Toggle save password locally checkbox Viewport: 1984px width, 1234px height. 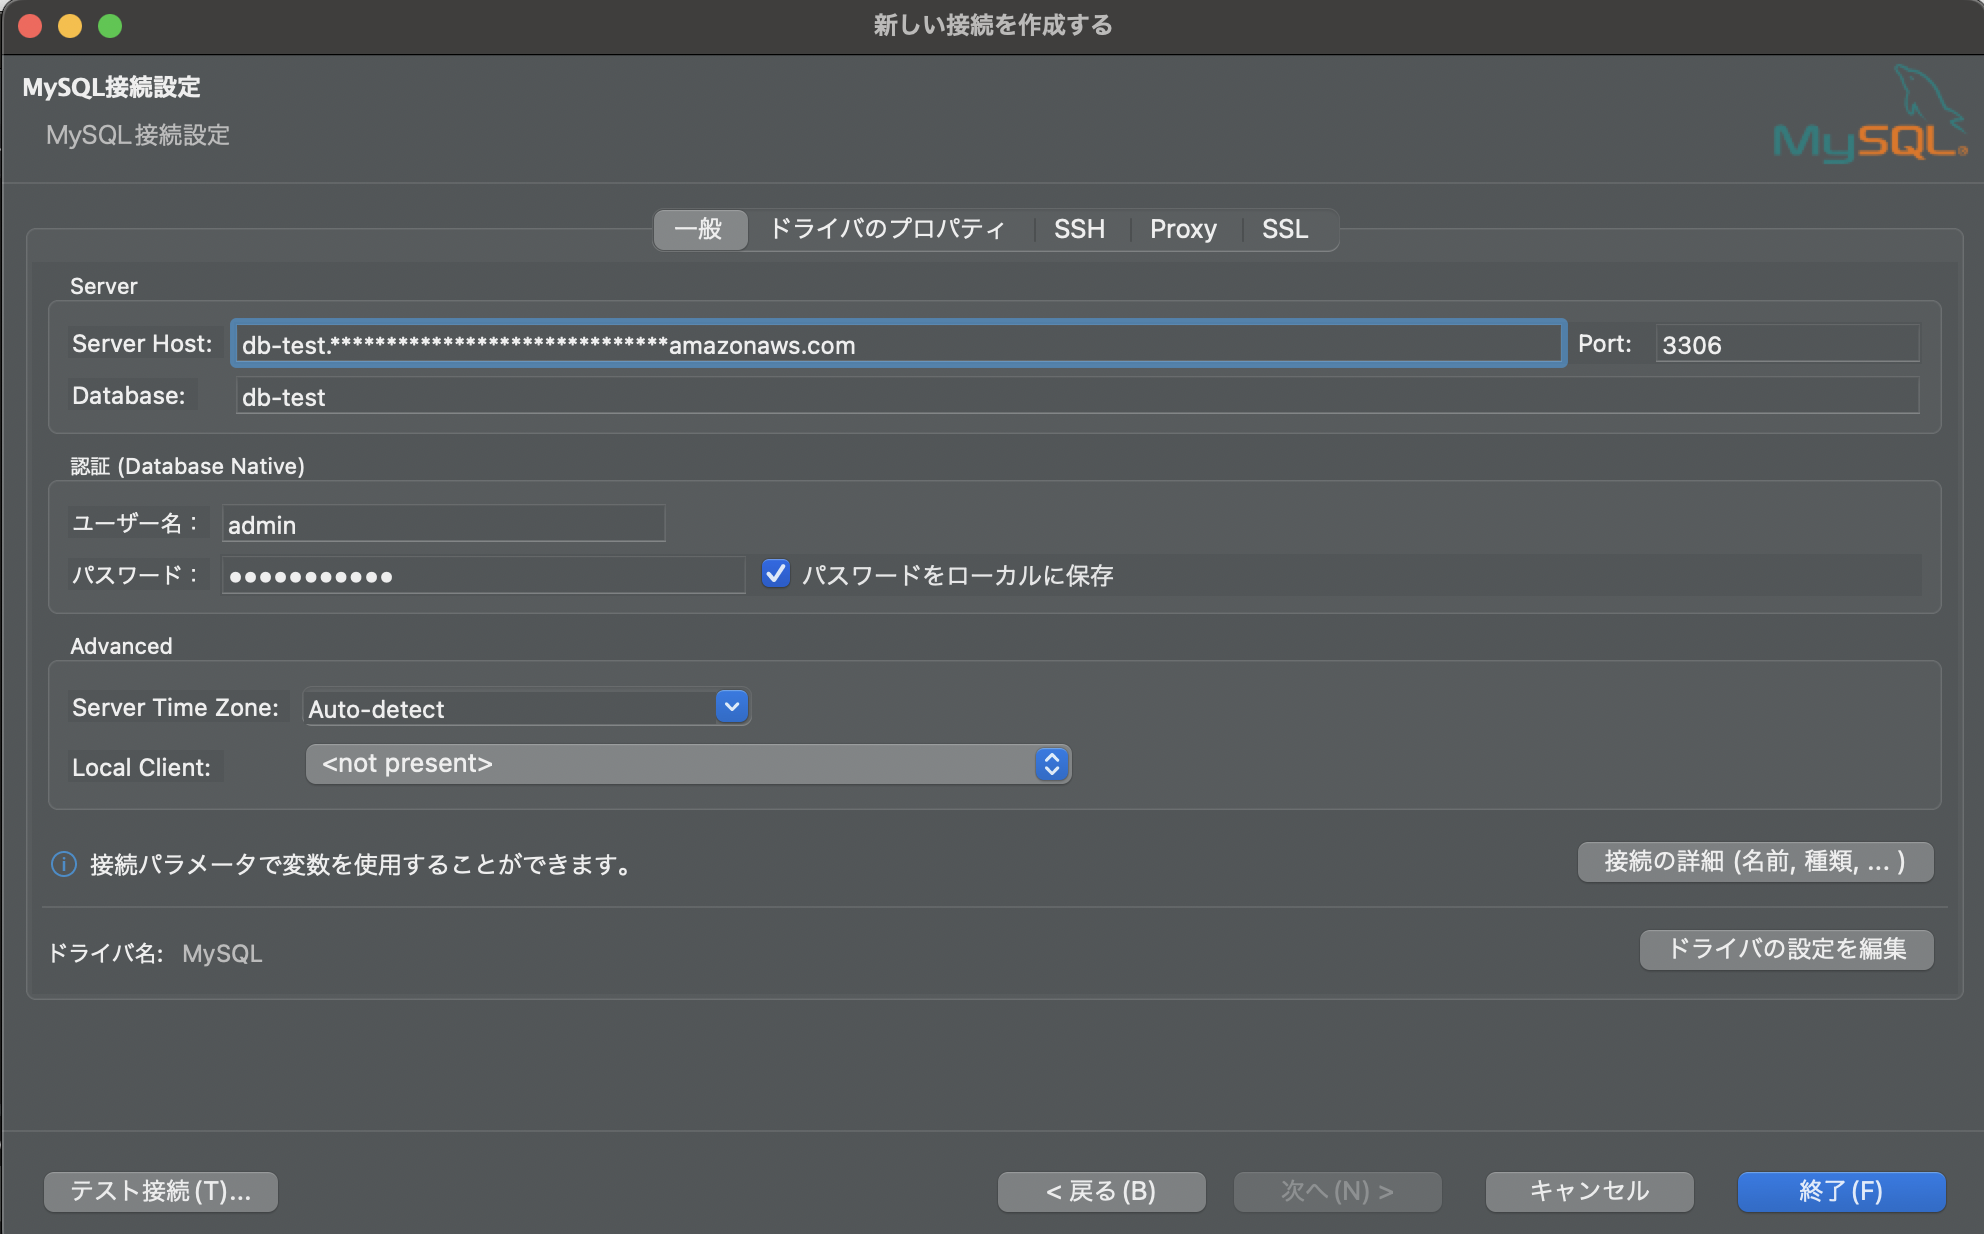(x=775, y=574)
